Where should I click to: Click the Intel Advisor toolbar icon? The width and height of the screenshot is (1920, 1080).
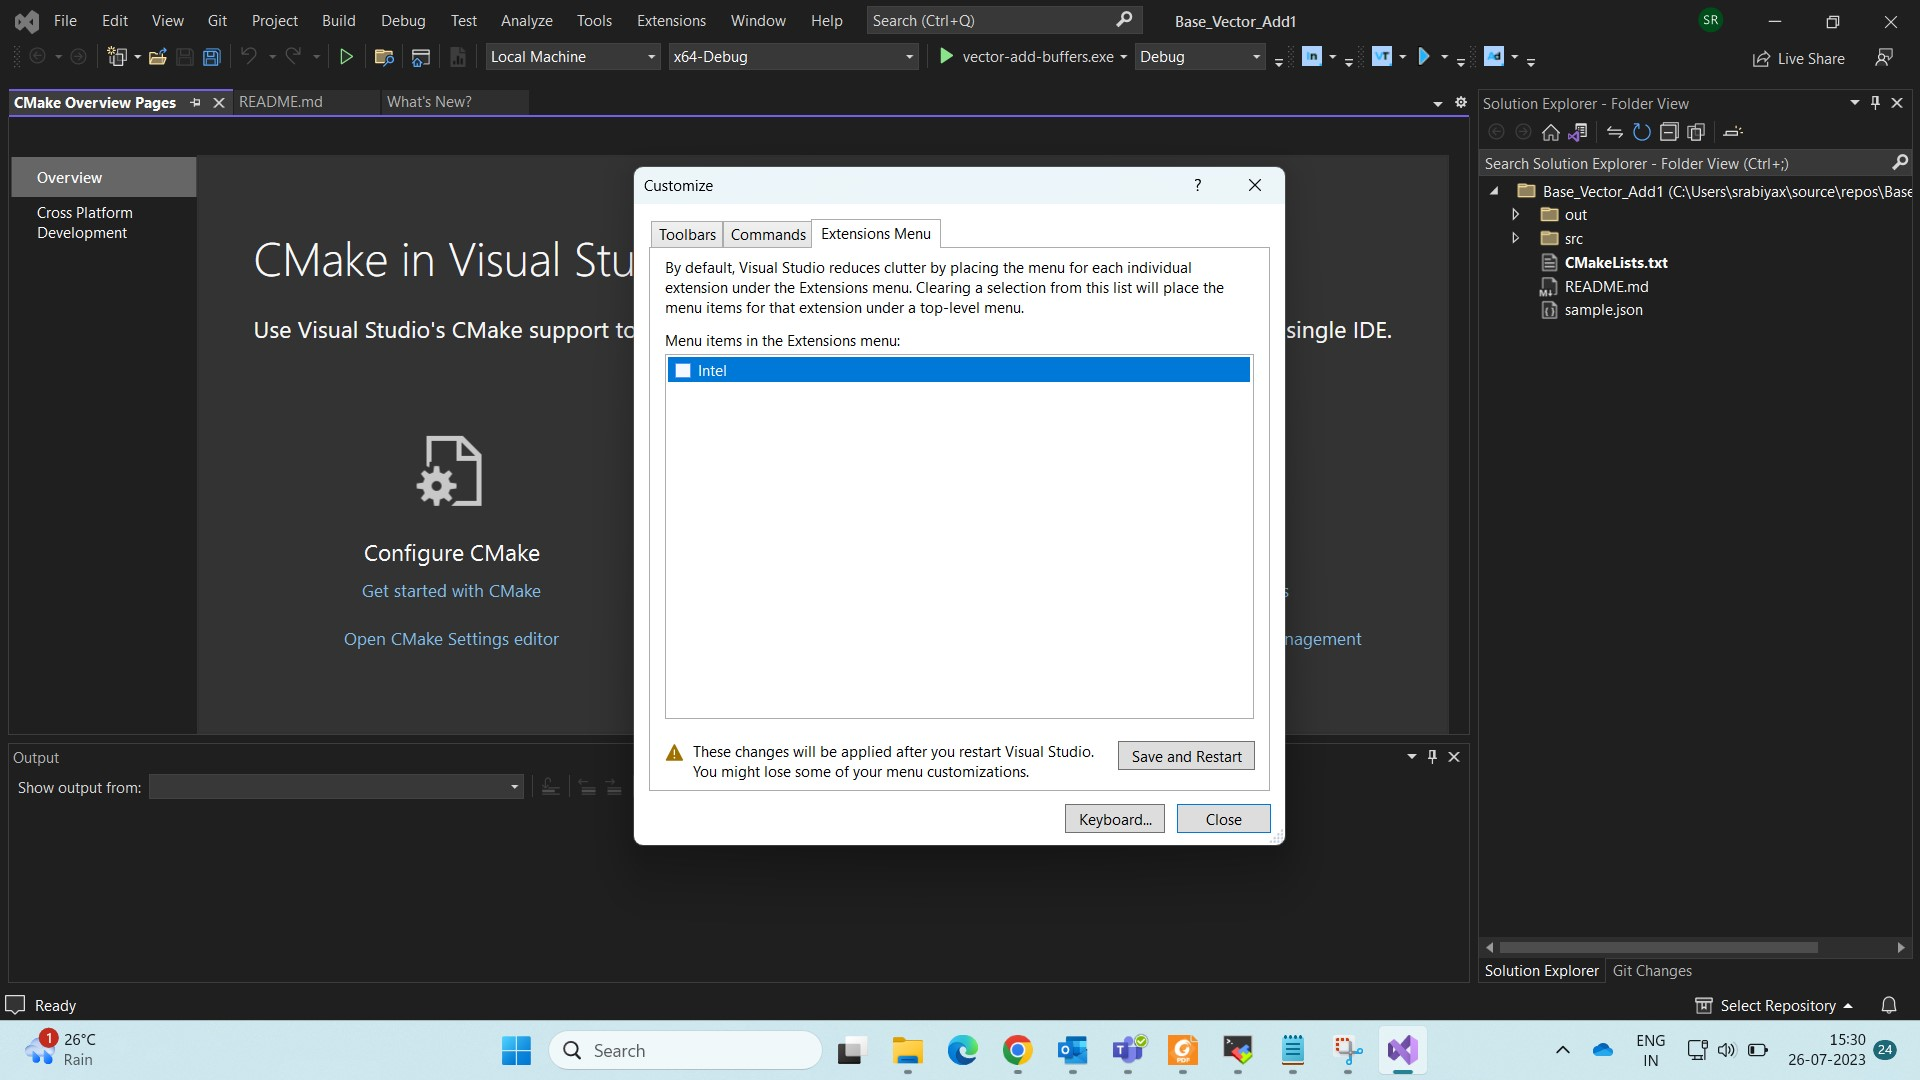coord(1493,57)
